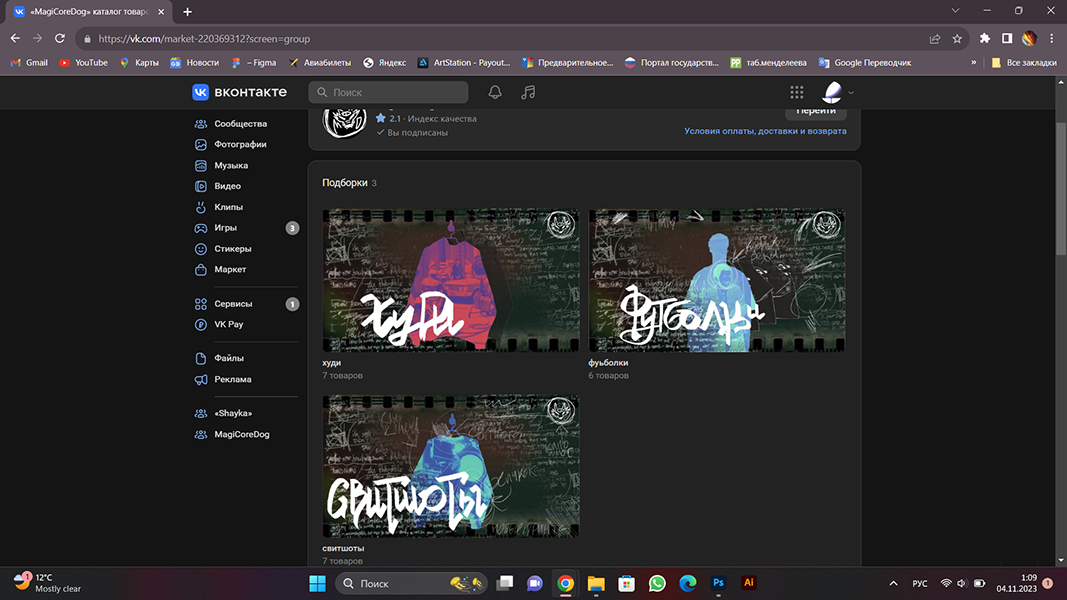Bookmark this page with the star icon
The image size is (1067, 600).
pos(957,39)
